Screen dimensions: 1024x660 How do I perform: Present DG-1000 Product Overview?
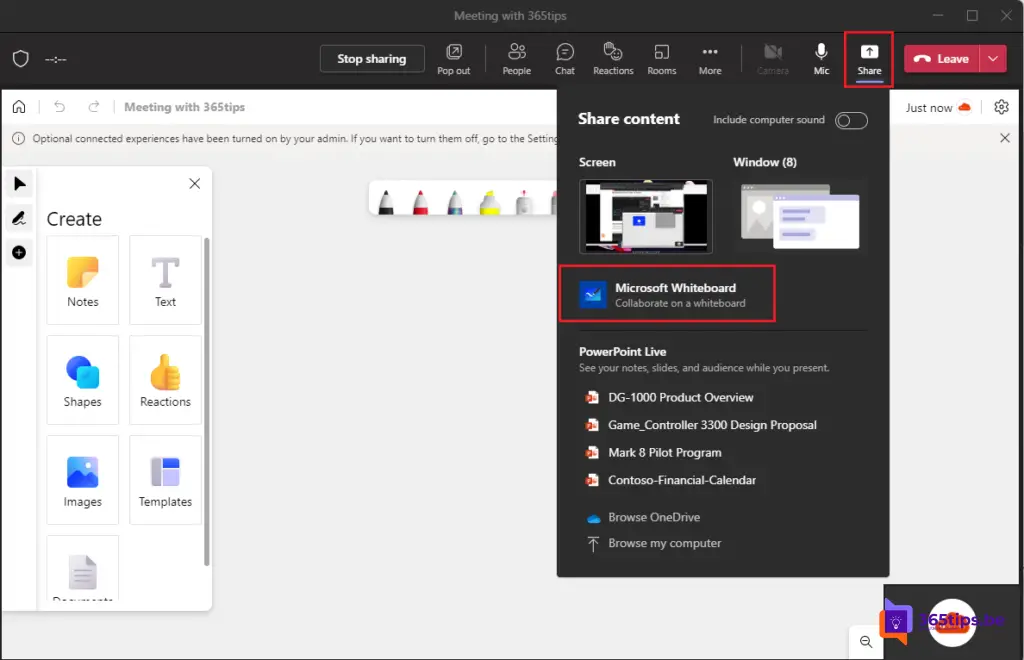(x=669, y=397)
